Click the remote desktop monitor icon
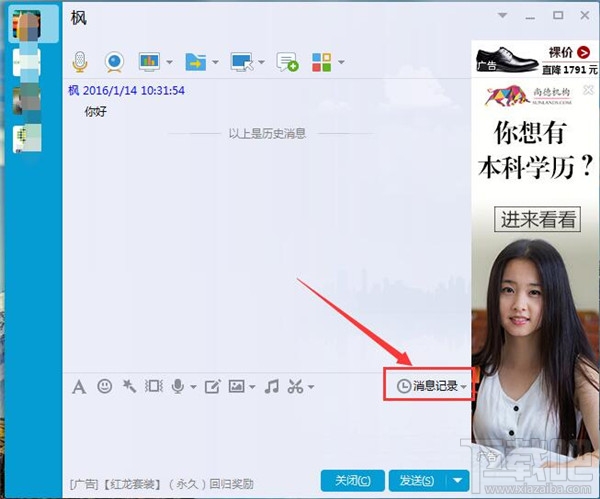 coord(242,62)
